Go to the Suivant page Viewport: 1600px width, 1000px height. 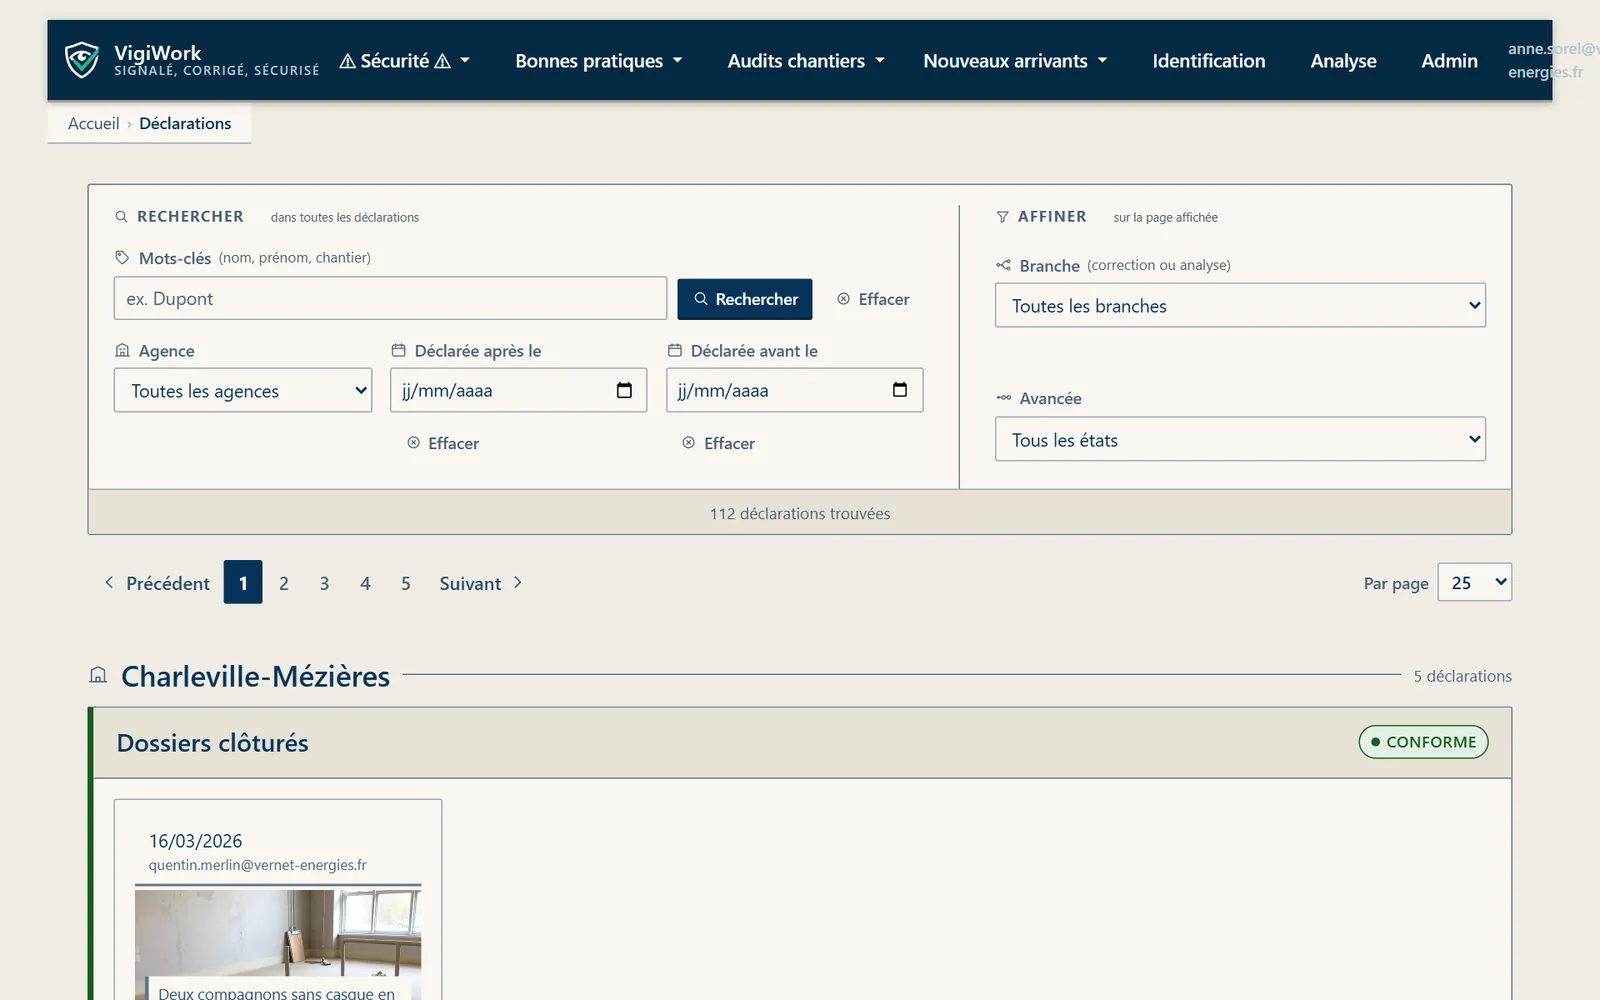tap(481, 583)
